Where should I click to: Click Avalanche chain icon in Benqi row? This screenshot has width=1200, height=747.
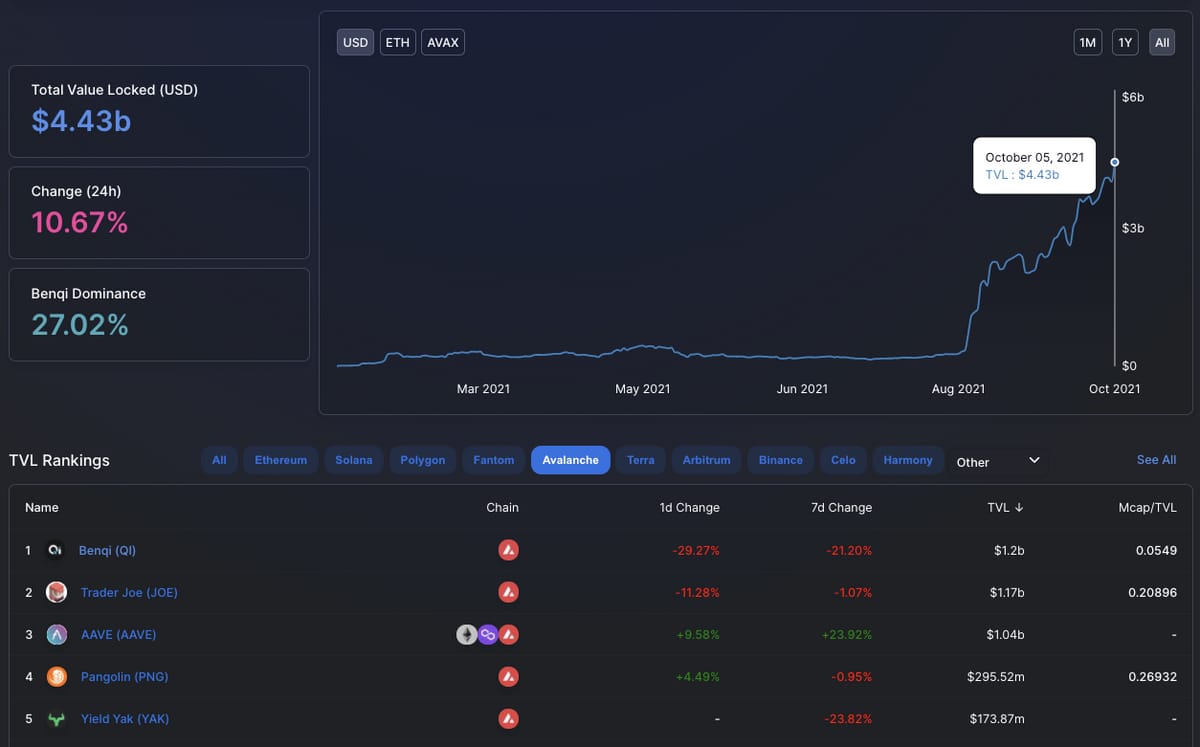pyautogui.click(x=508, y=550)
